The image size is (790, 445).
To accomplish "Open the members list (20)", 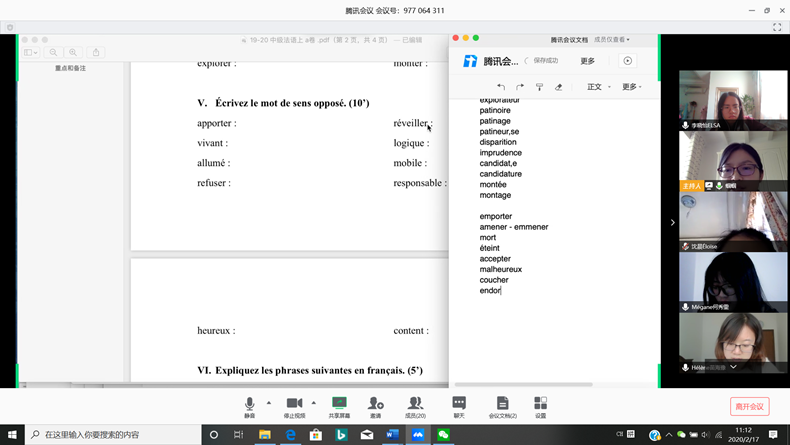I will [415, 406].
